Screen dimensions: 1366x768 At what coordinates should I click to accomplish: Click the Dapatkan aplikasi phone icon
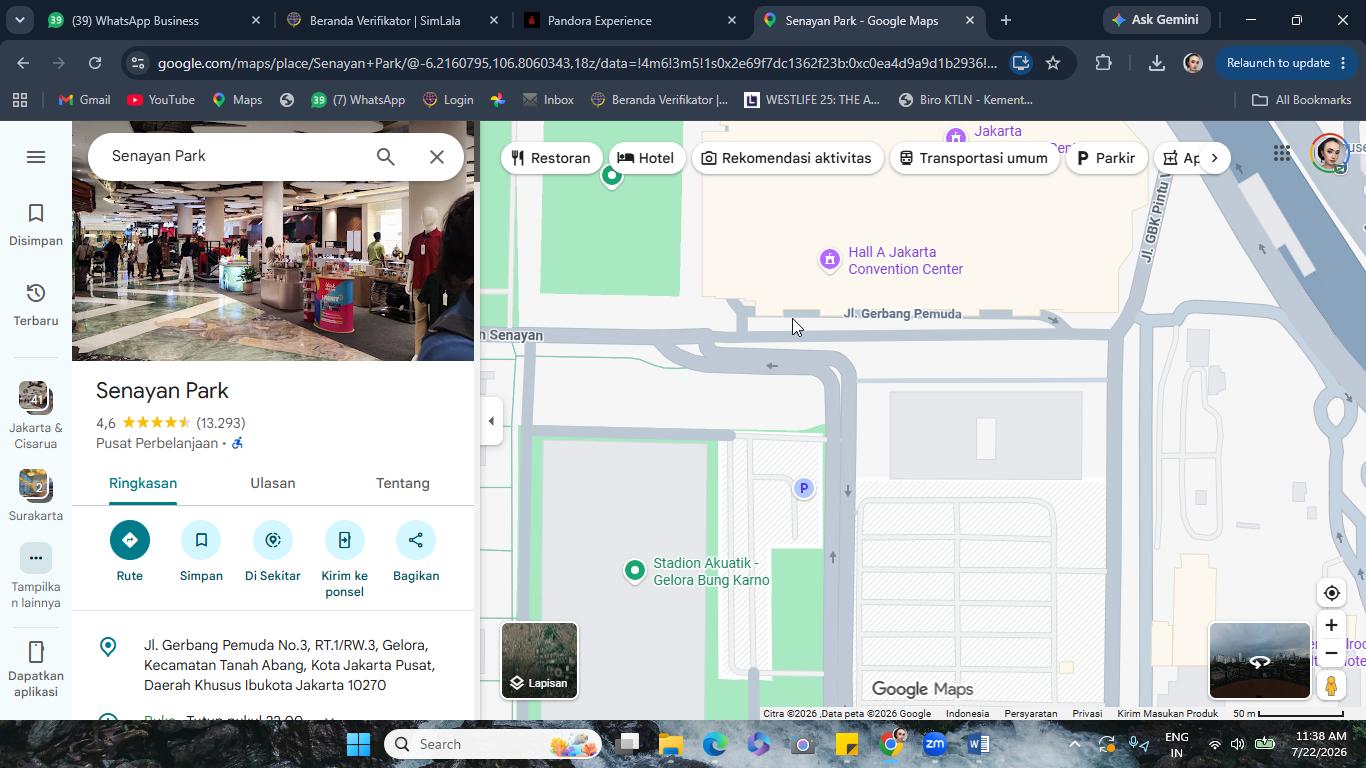(36, 652)
